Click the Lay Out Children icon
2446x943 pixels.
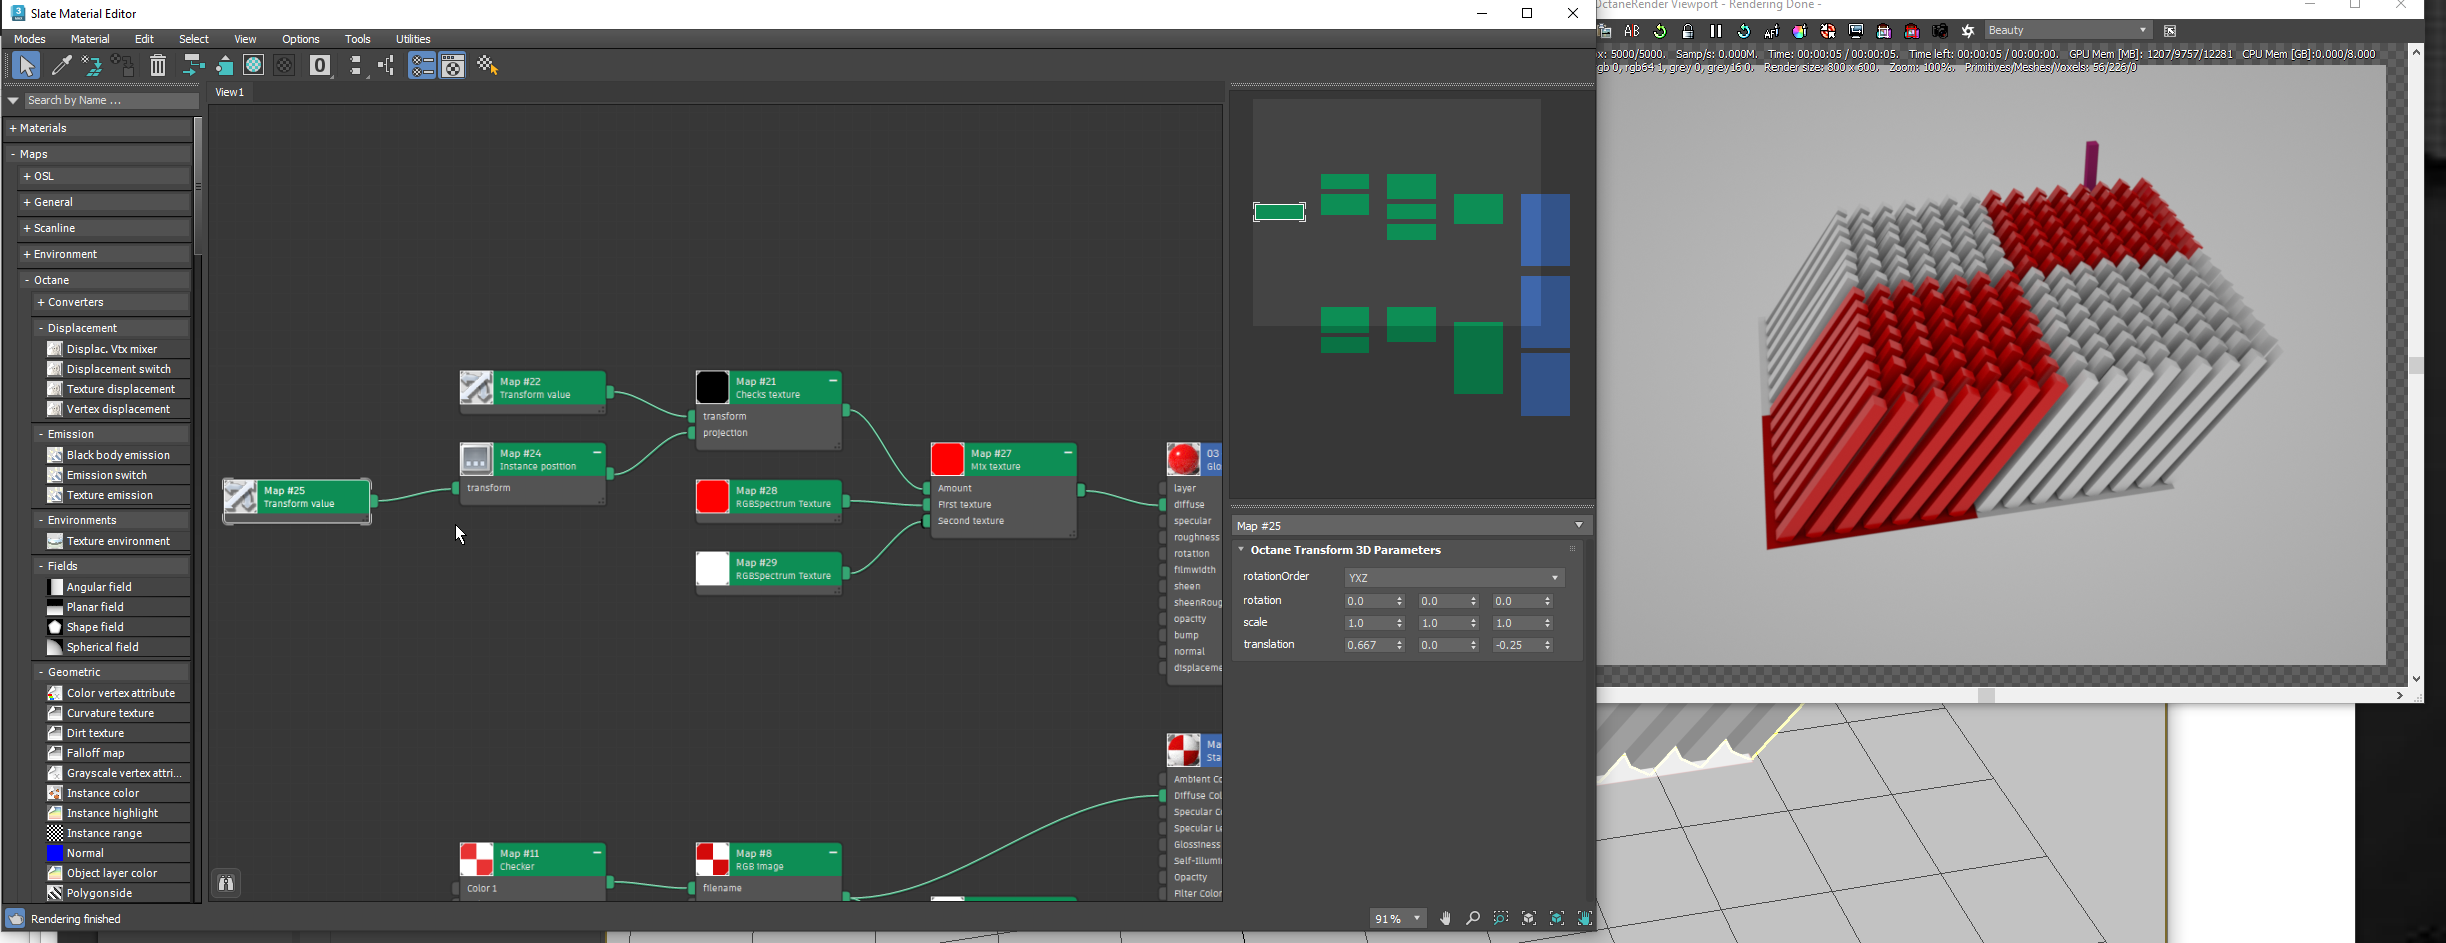[x=387, y=66]
